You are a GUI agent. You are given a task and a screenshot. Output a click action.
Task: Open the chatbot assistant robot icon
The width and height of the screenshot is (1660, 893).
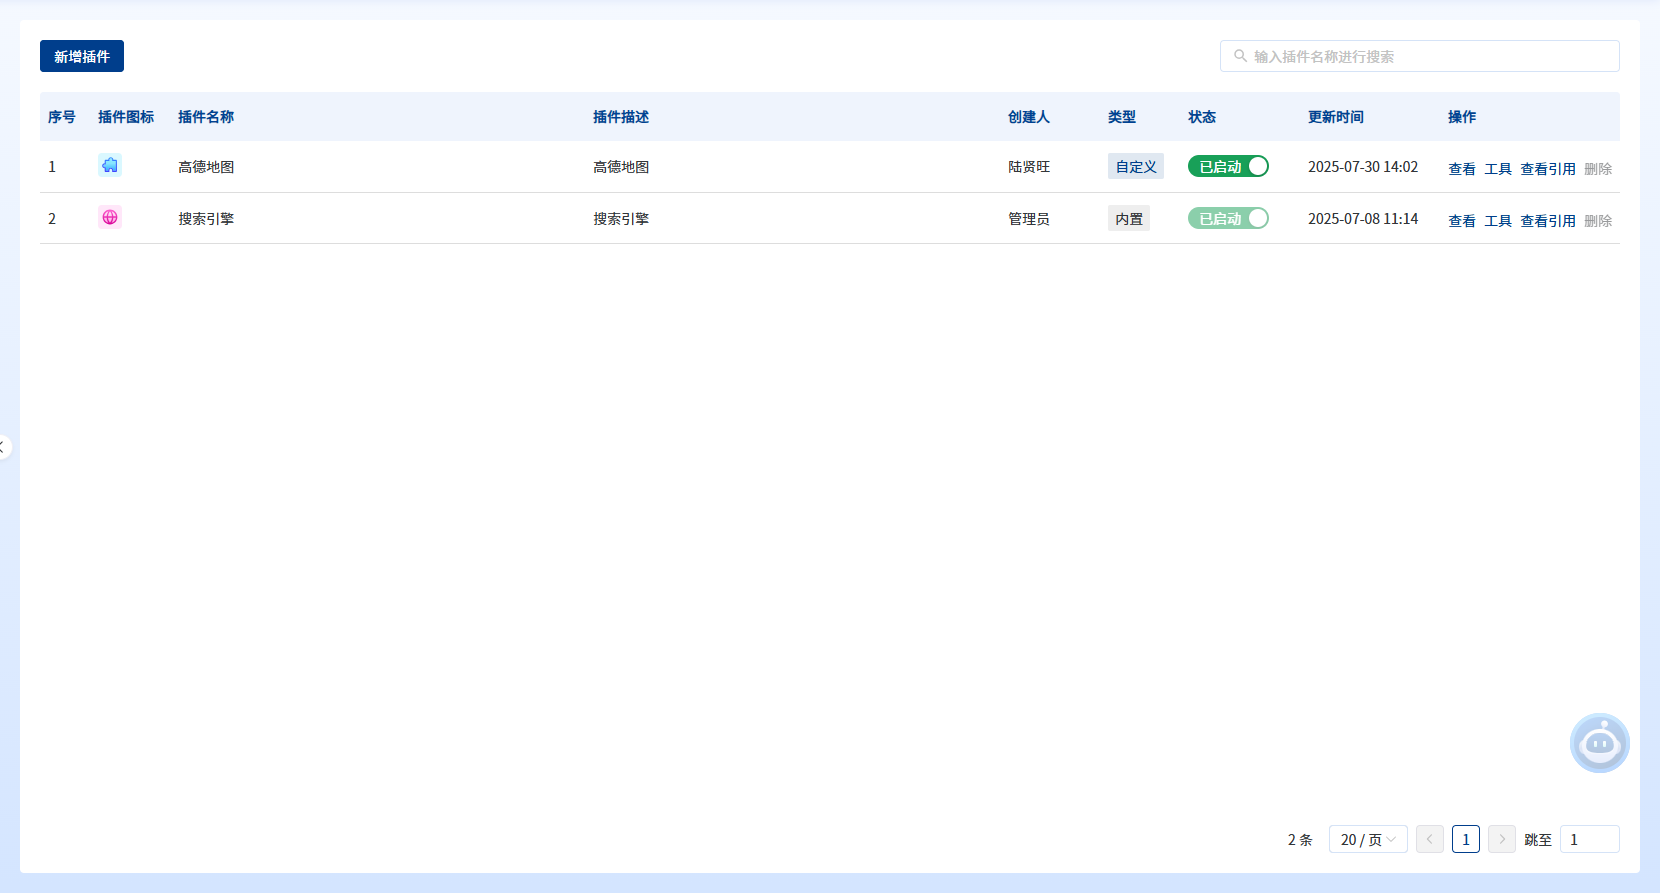coord(1599,743)
